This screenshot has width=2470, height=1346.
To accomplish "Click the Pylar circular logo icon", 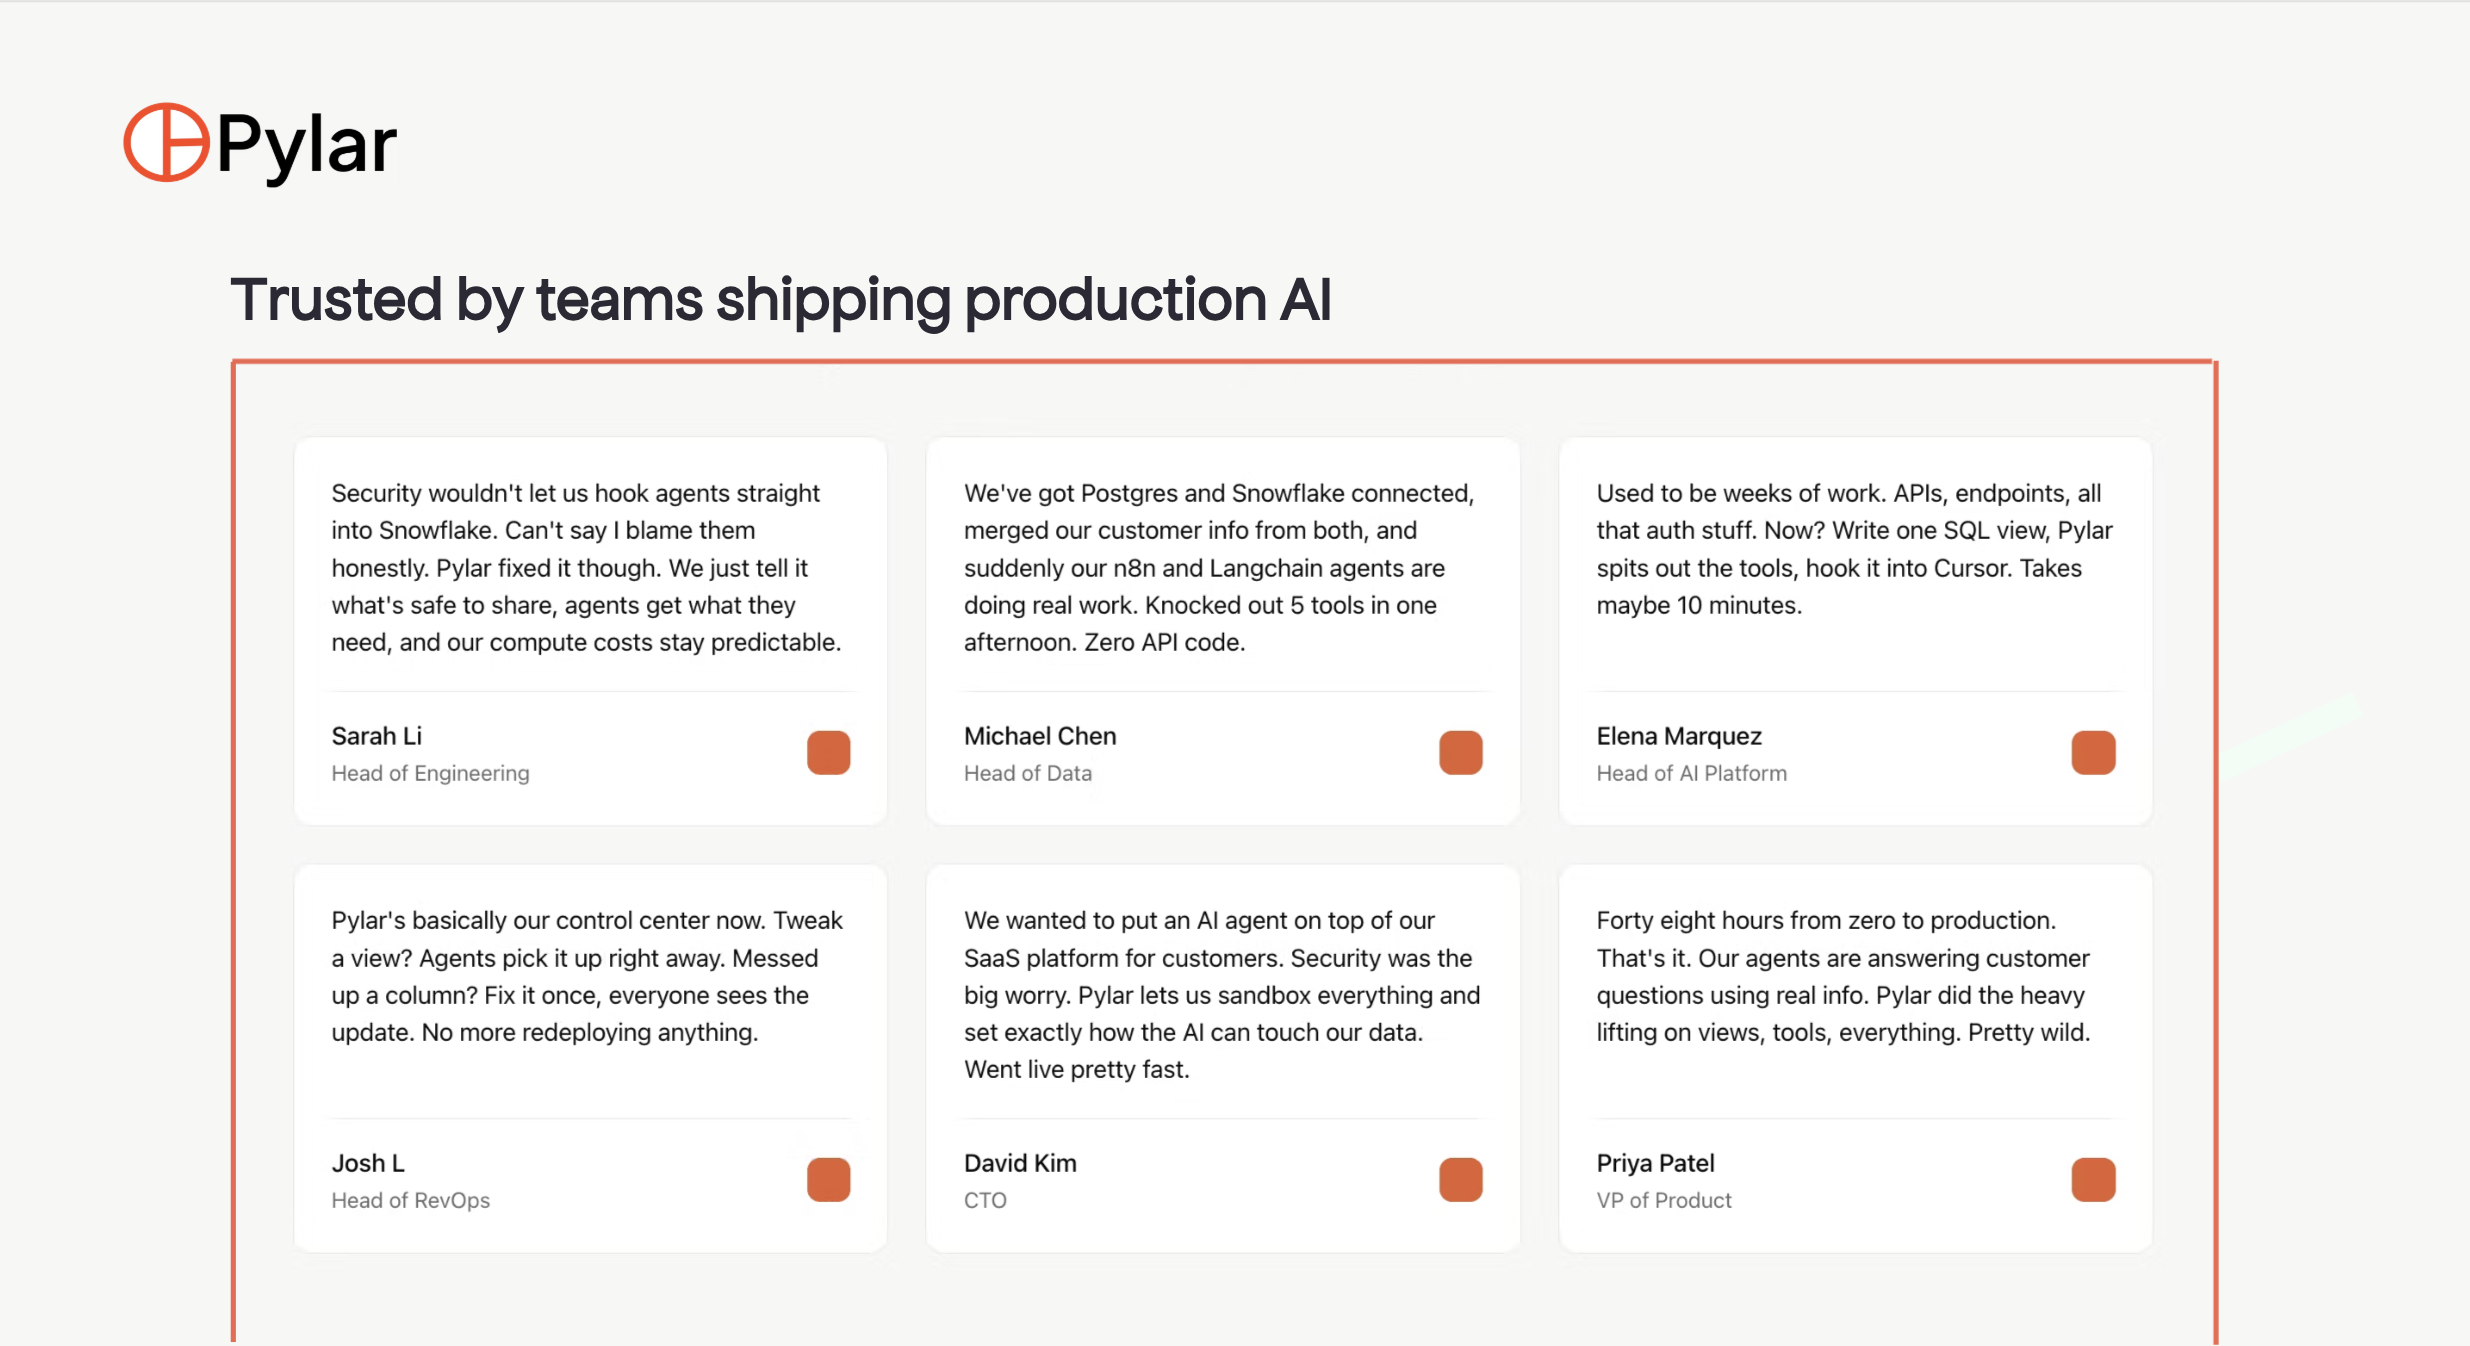I will click(x=165, y=142).
